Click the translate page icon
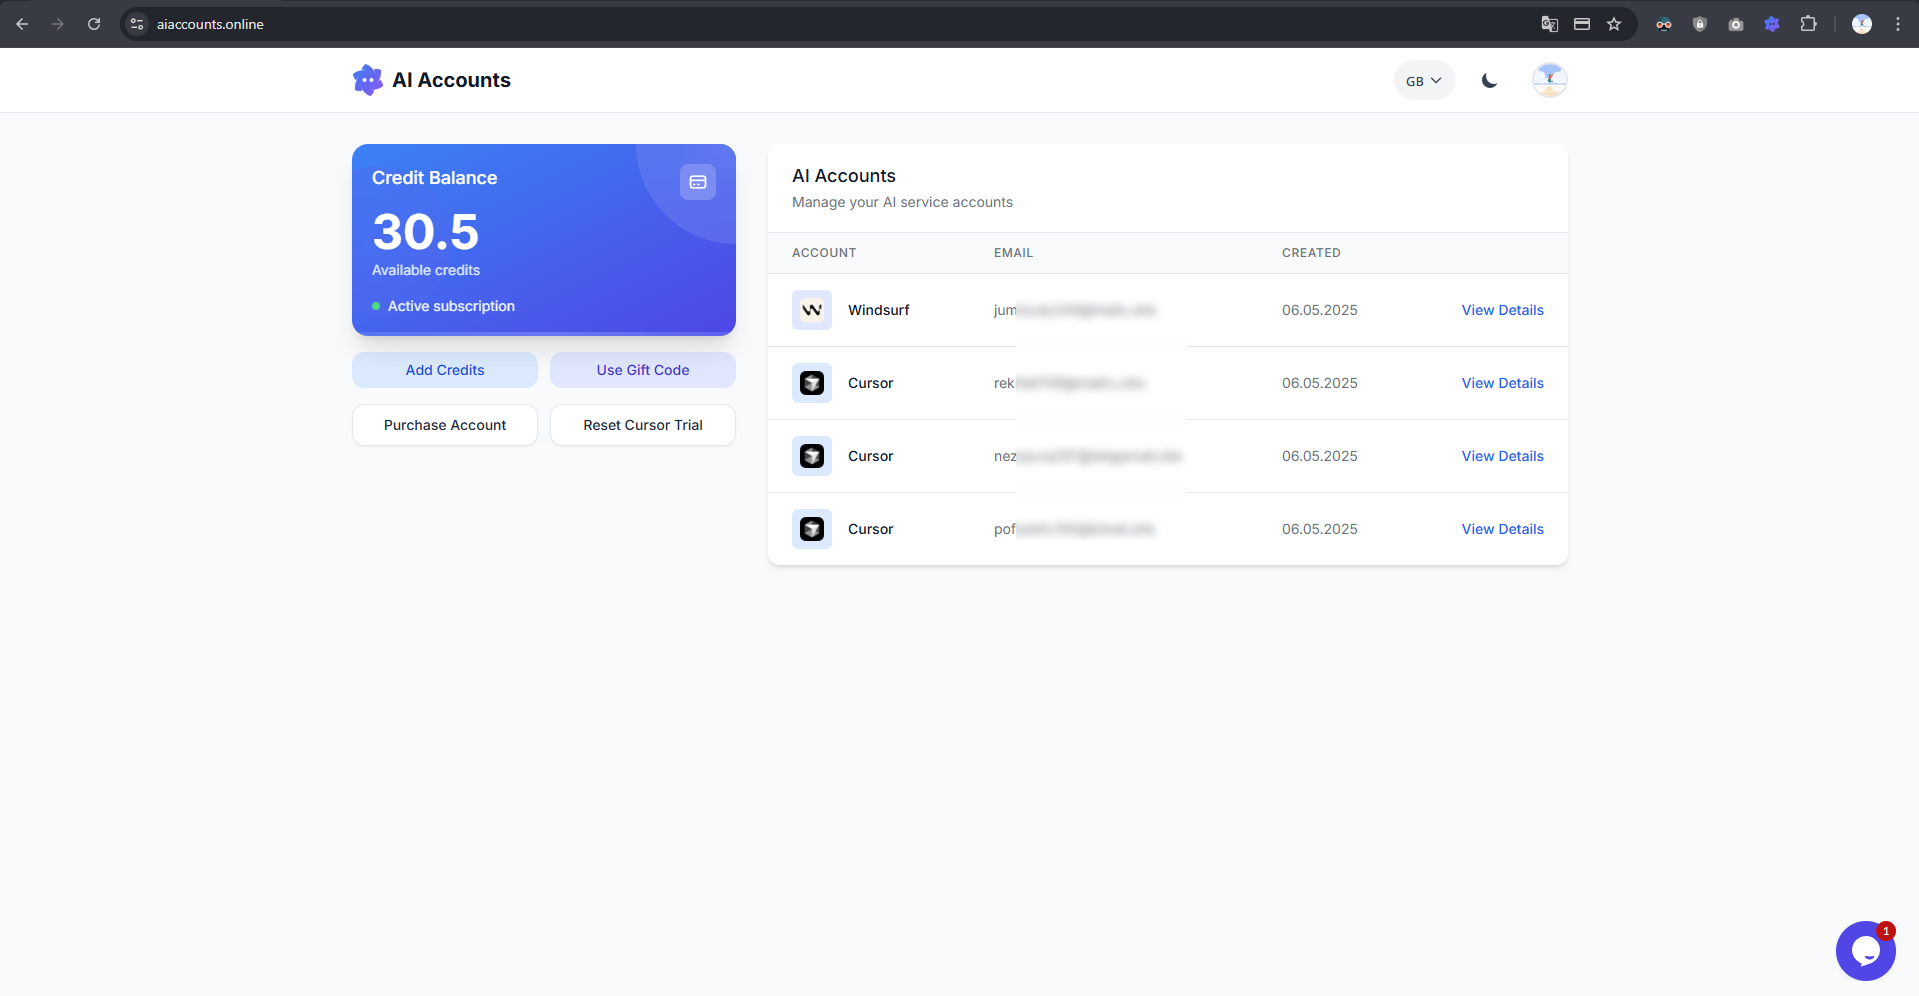1919x996 pixels. click(1550, 24)
